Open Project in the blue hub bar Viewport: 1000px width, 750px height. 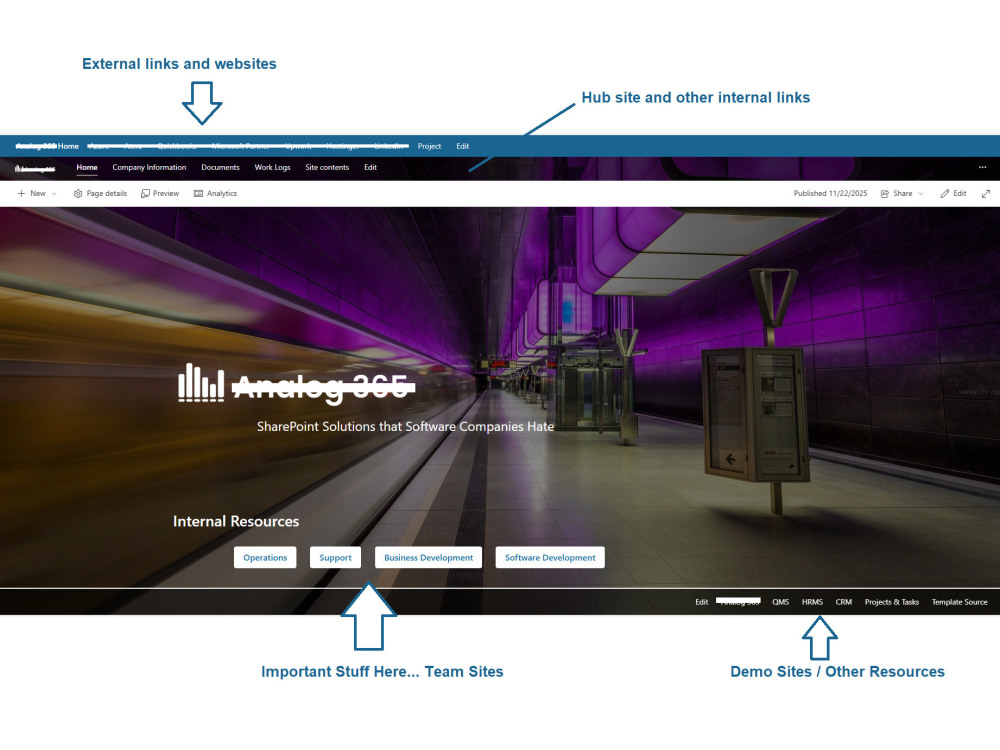(x=429, y=146)
